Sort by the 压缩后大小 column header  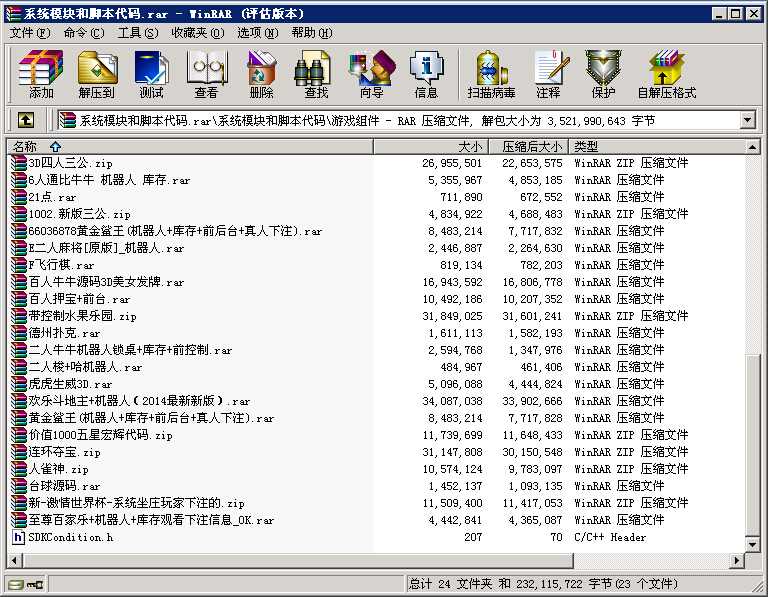[528, 146]
